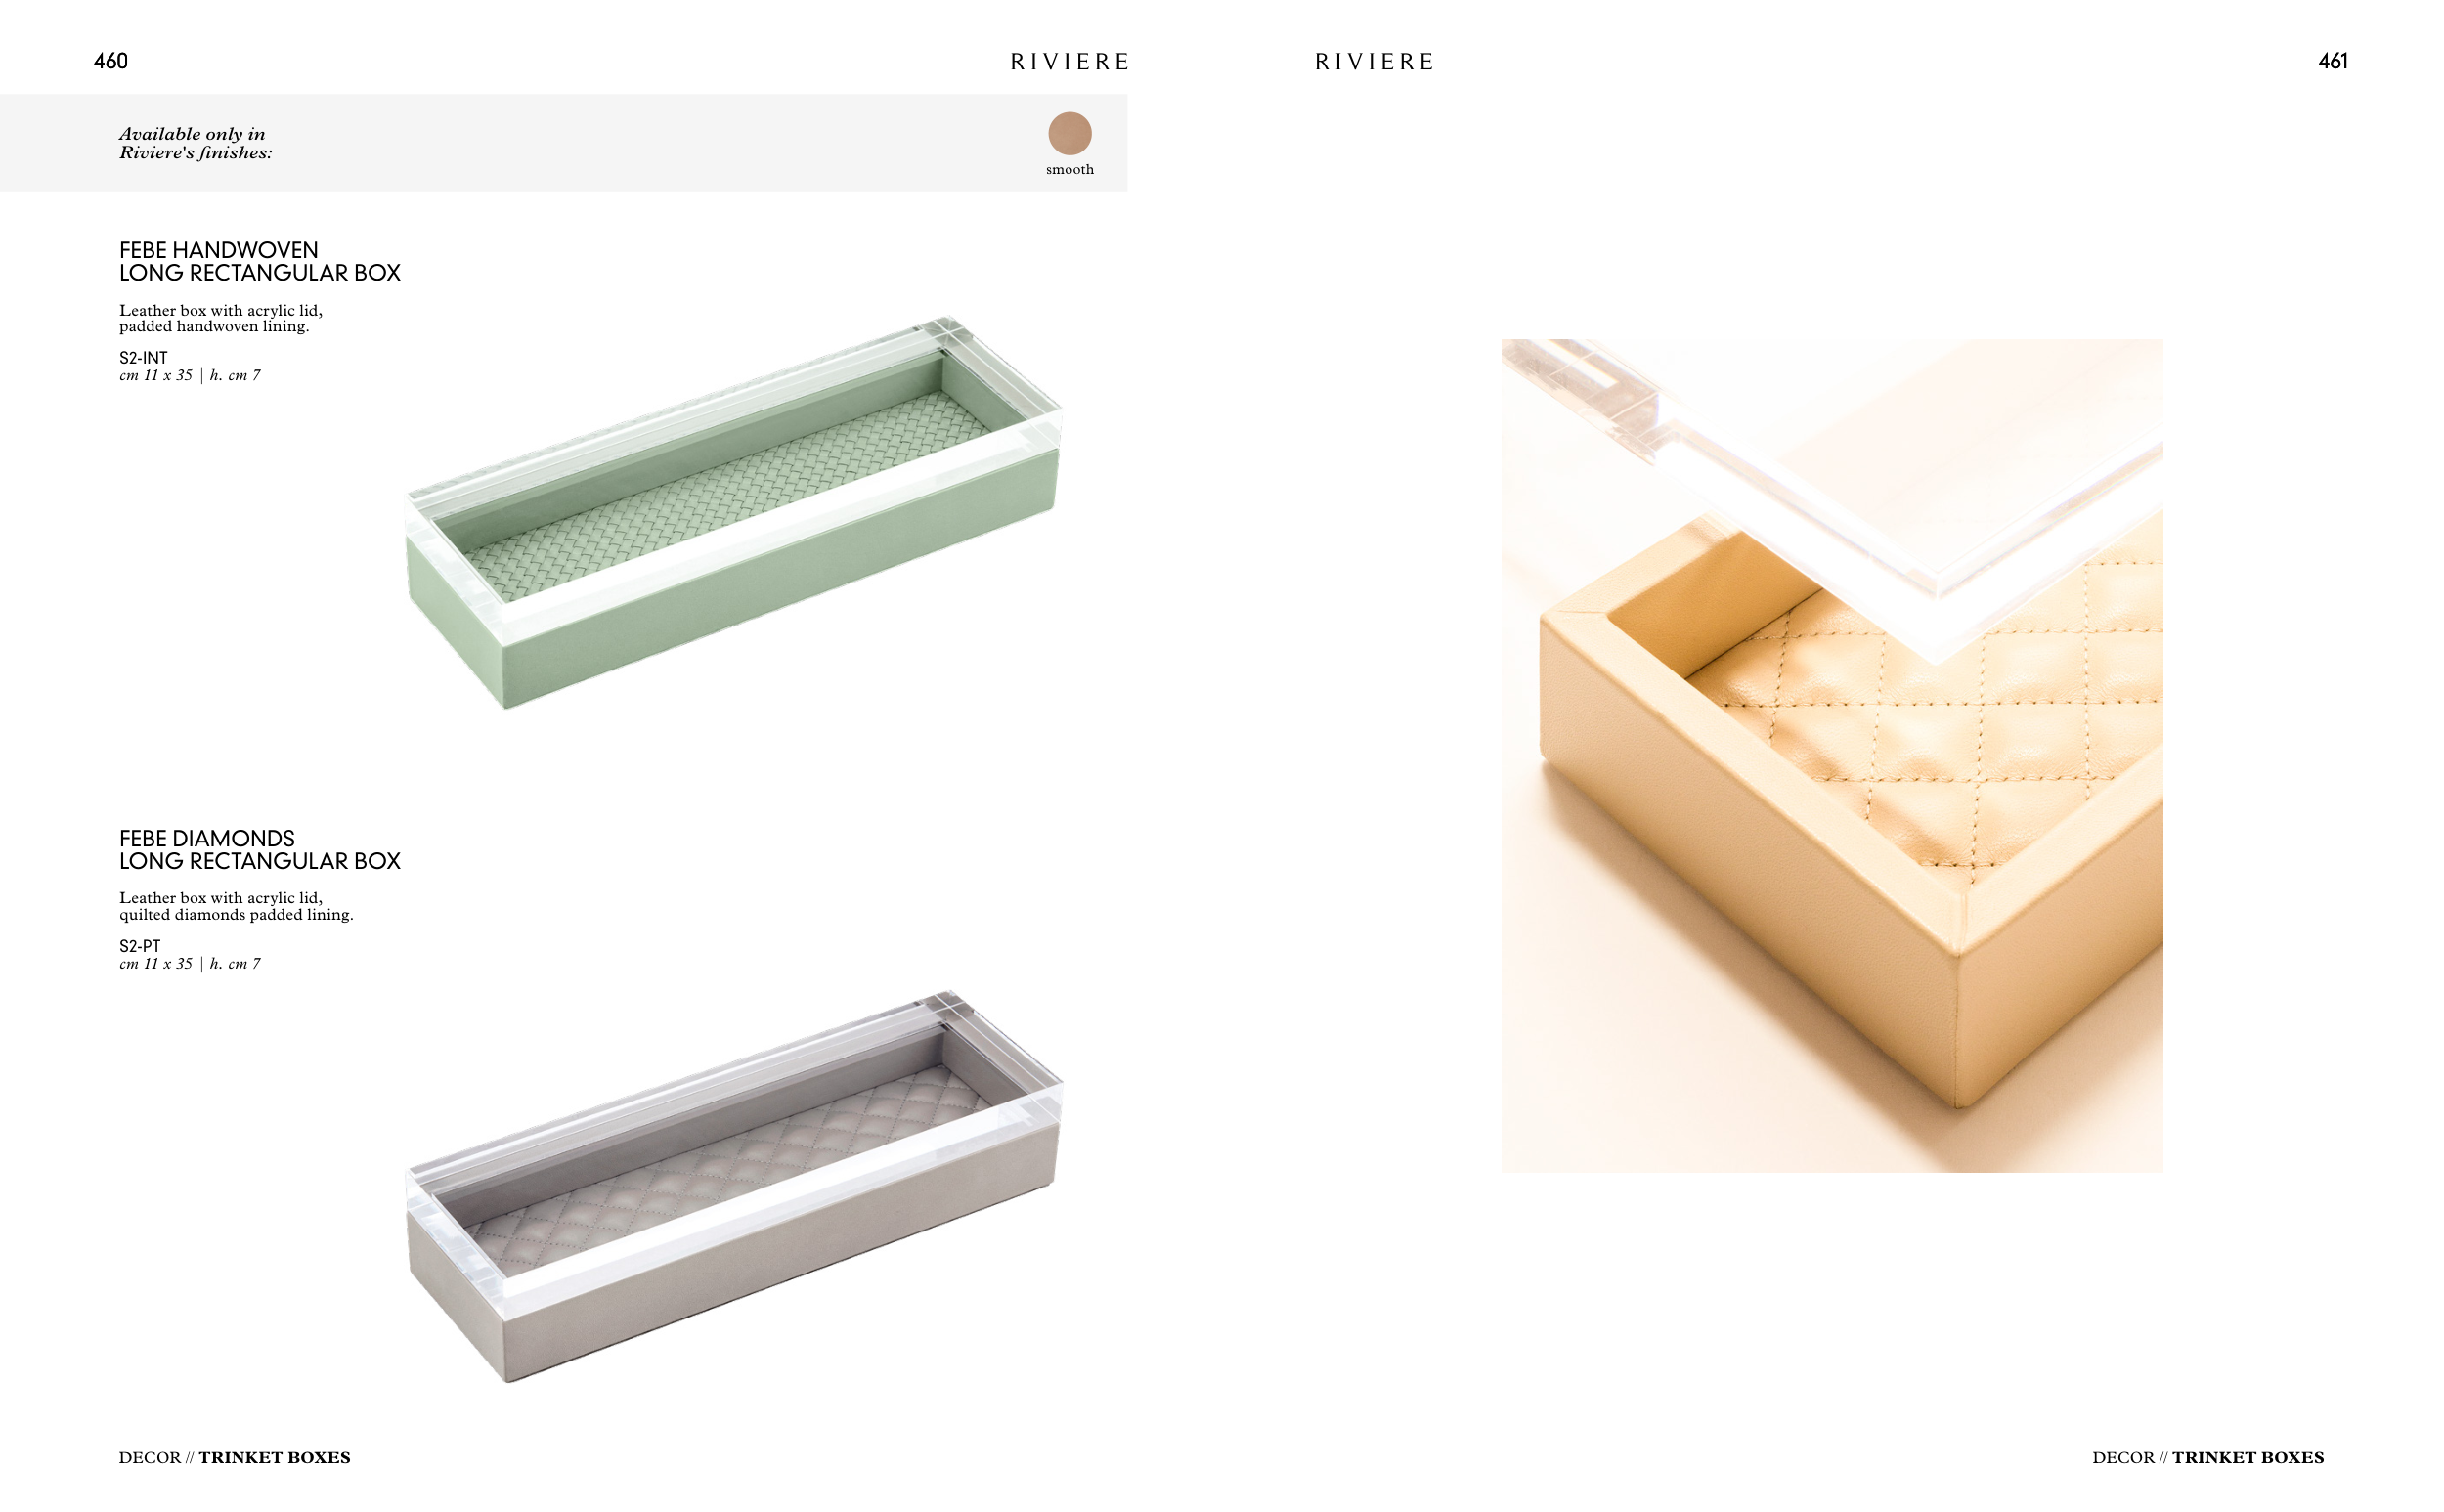Click page number 460
This screenshot has width=2444, height=1512.
coord(111,61)
